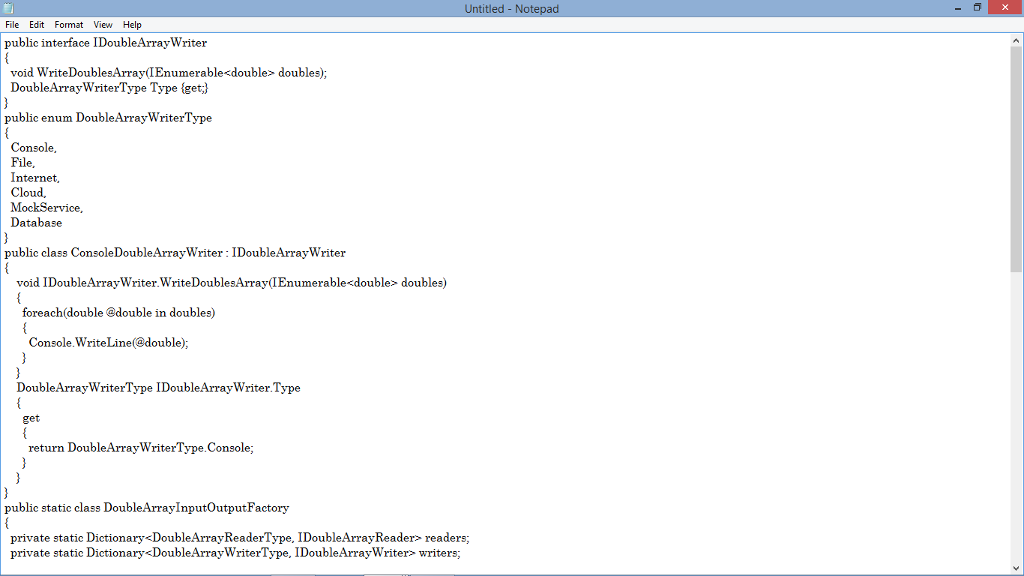Restore down the Notepad window
The height and width of the screenshot is (576, 1024).
(x=978, y=8)
